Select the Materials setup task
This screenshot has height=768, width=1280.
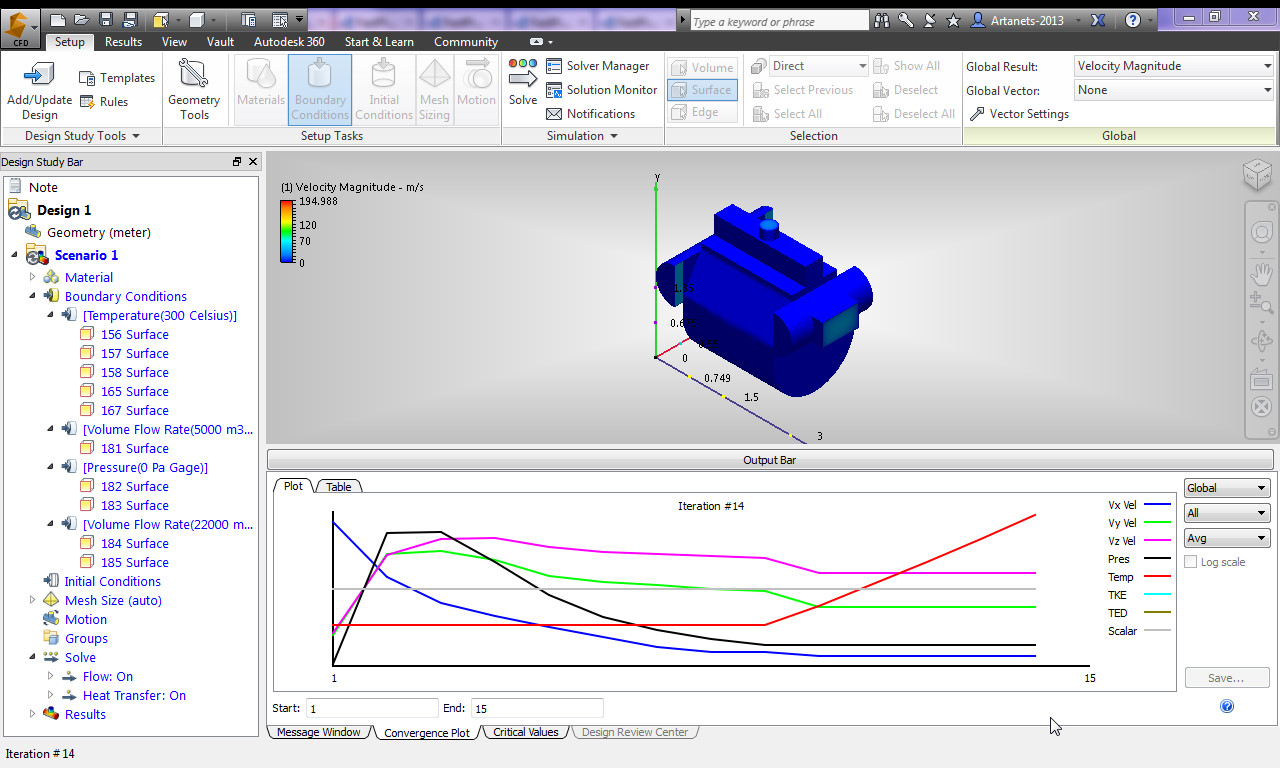pyautogui.click(x=261, y=90)
